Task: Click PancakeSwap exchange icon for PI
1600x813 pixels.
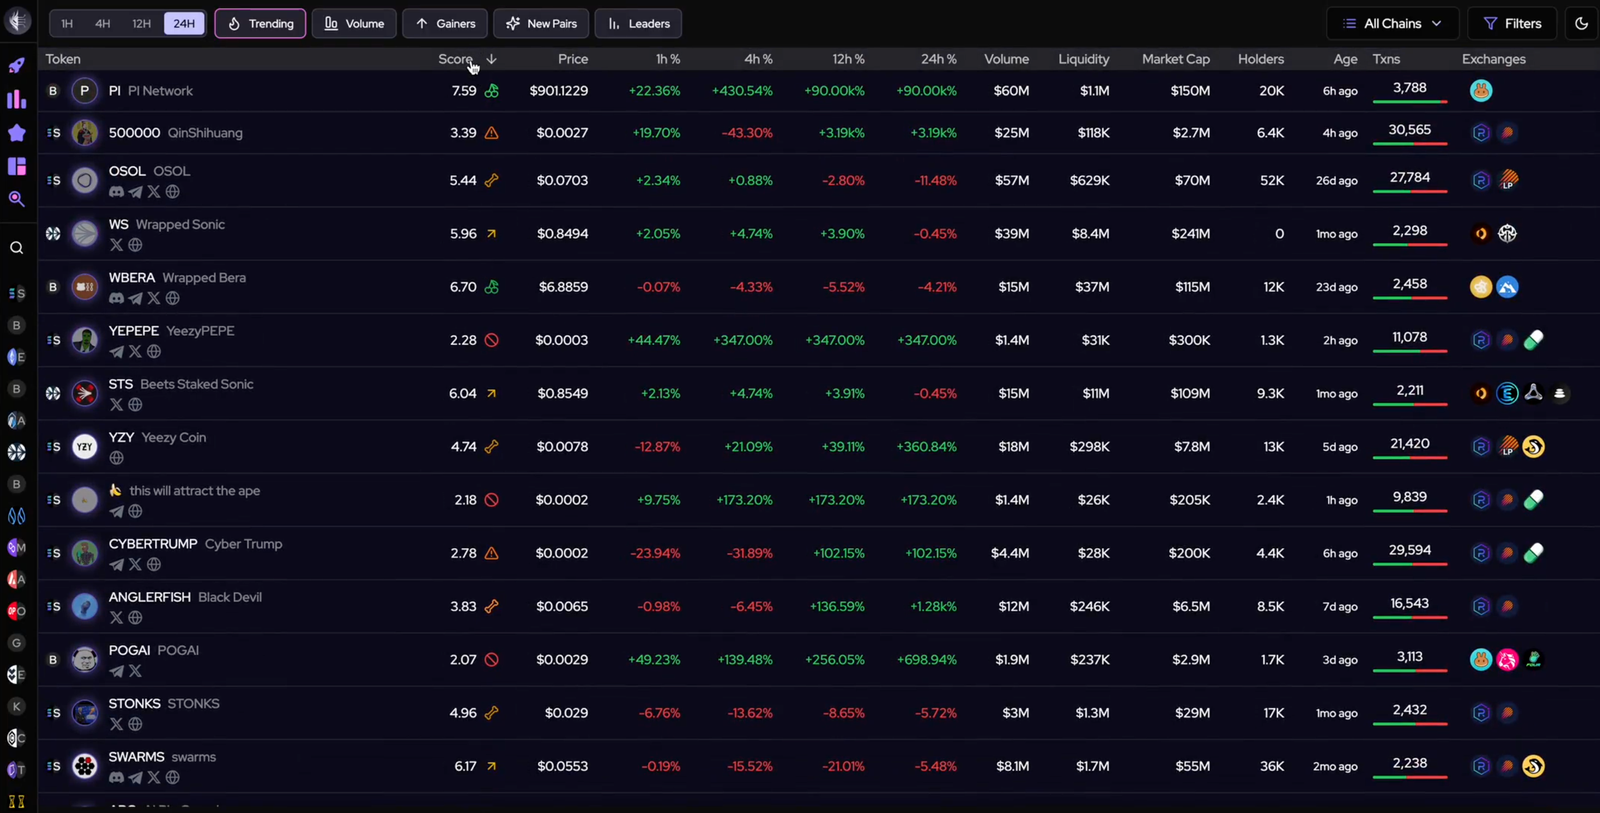Action: coord(1481,91)
